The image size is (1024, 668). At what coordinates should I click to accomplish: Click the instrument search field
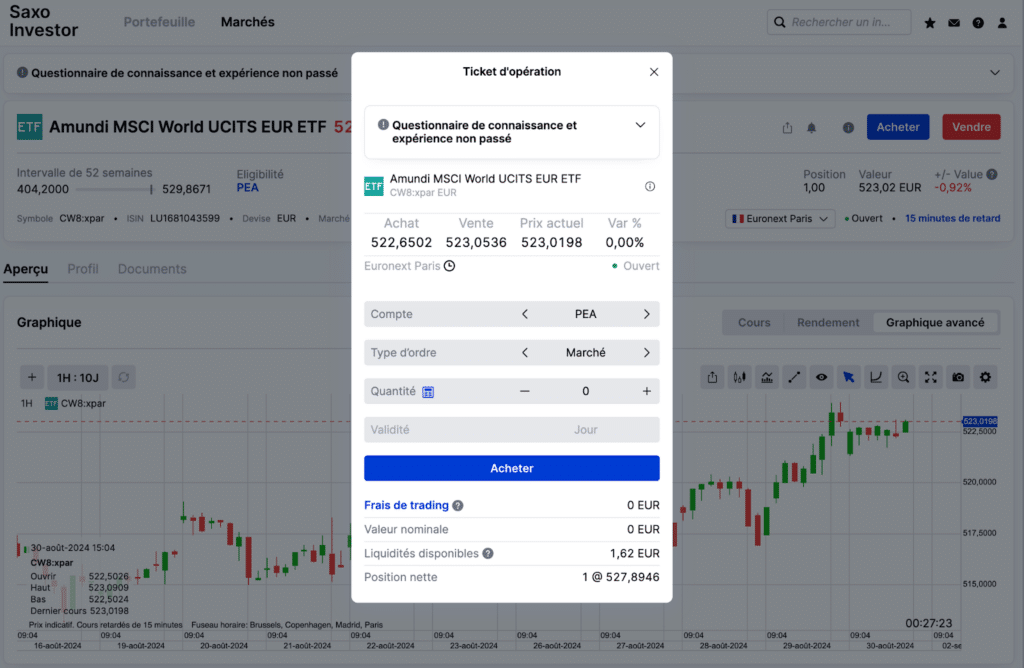839,22
